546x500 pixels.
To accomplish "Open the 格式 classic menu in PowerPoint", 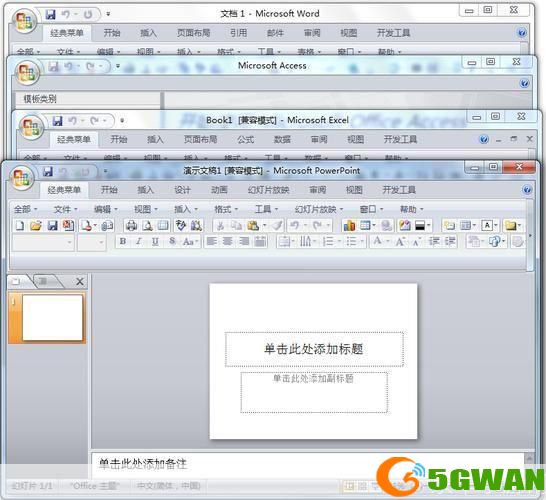I will click(226, 209).
